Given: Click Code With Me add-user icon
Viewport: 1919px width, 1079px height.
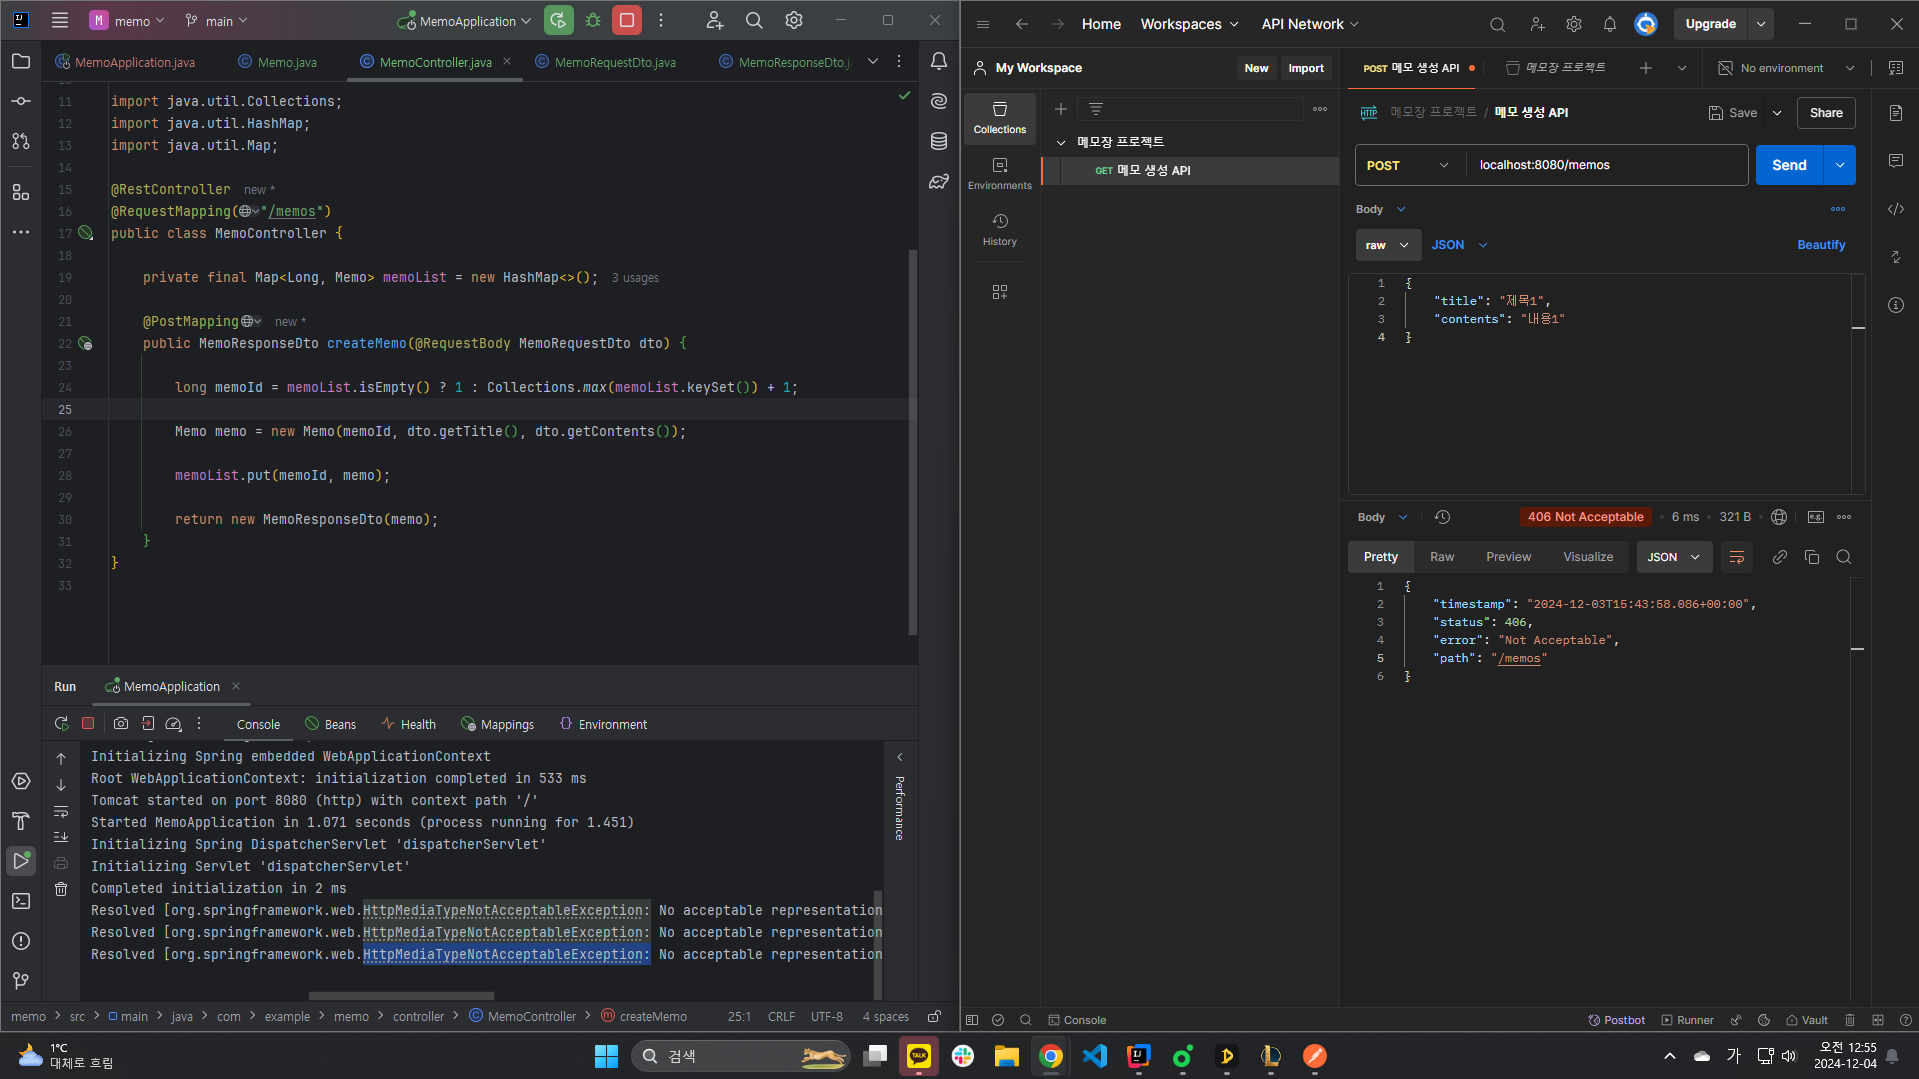Looking at the screenshot, I should tap(714, 20).
